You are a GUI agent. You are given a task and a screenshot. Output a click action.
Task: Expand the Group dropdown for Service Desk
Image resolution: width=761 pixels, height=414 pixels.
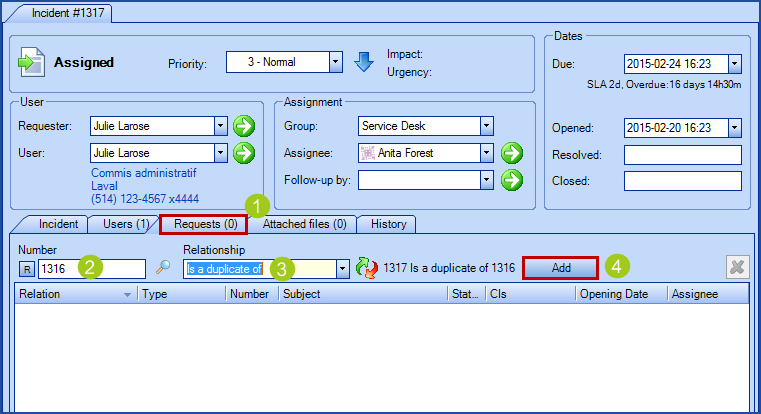click(x=486, y=127)
